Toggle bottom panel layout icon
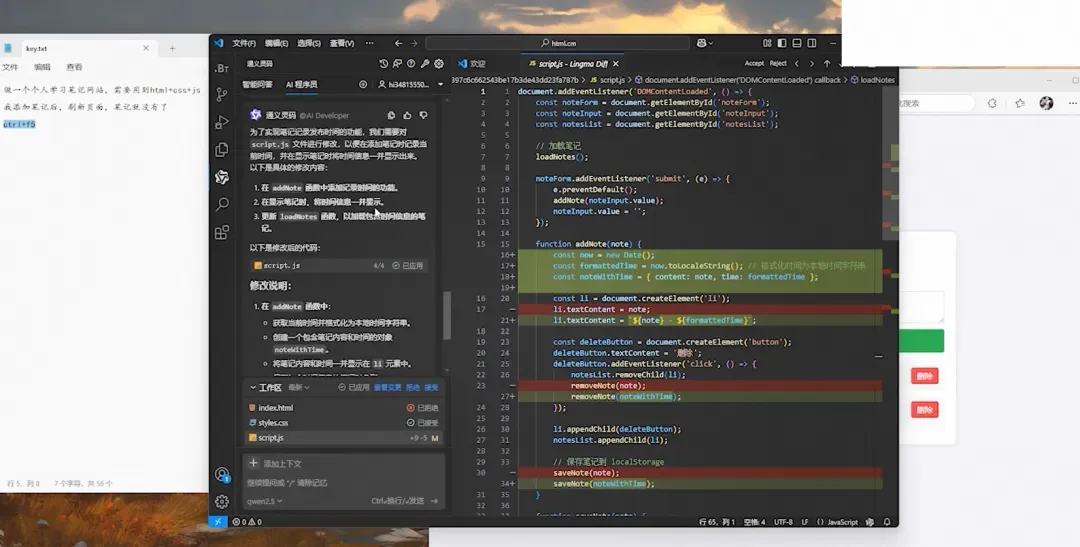The width and height of the screenshot is (1080, 547). coord(797,43)
